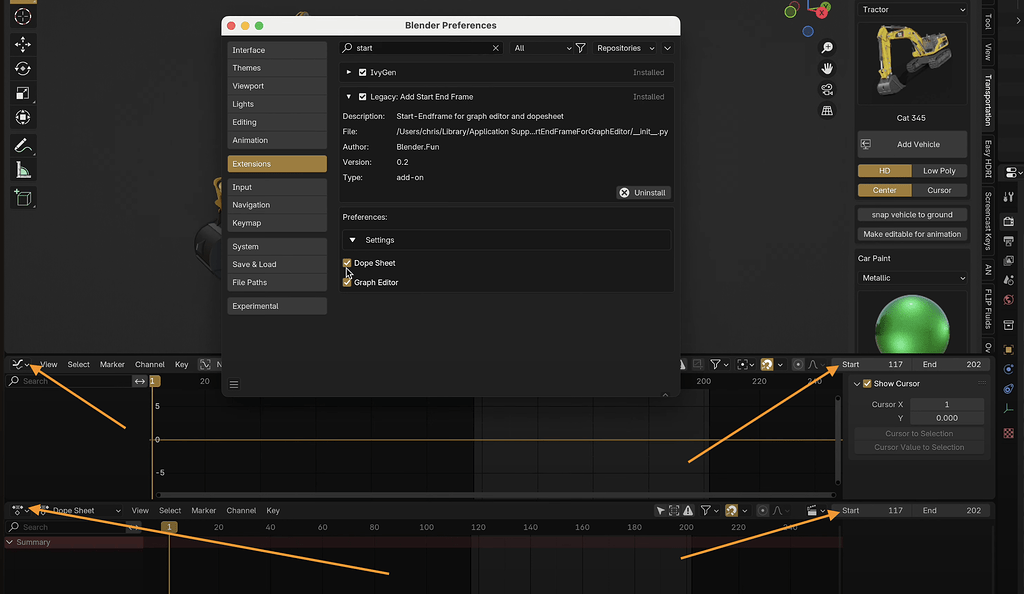Open the Metallic car paint dropdown
This screenshot has height=594, width=1024.
pyautogui.click(x=912, y=278)
